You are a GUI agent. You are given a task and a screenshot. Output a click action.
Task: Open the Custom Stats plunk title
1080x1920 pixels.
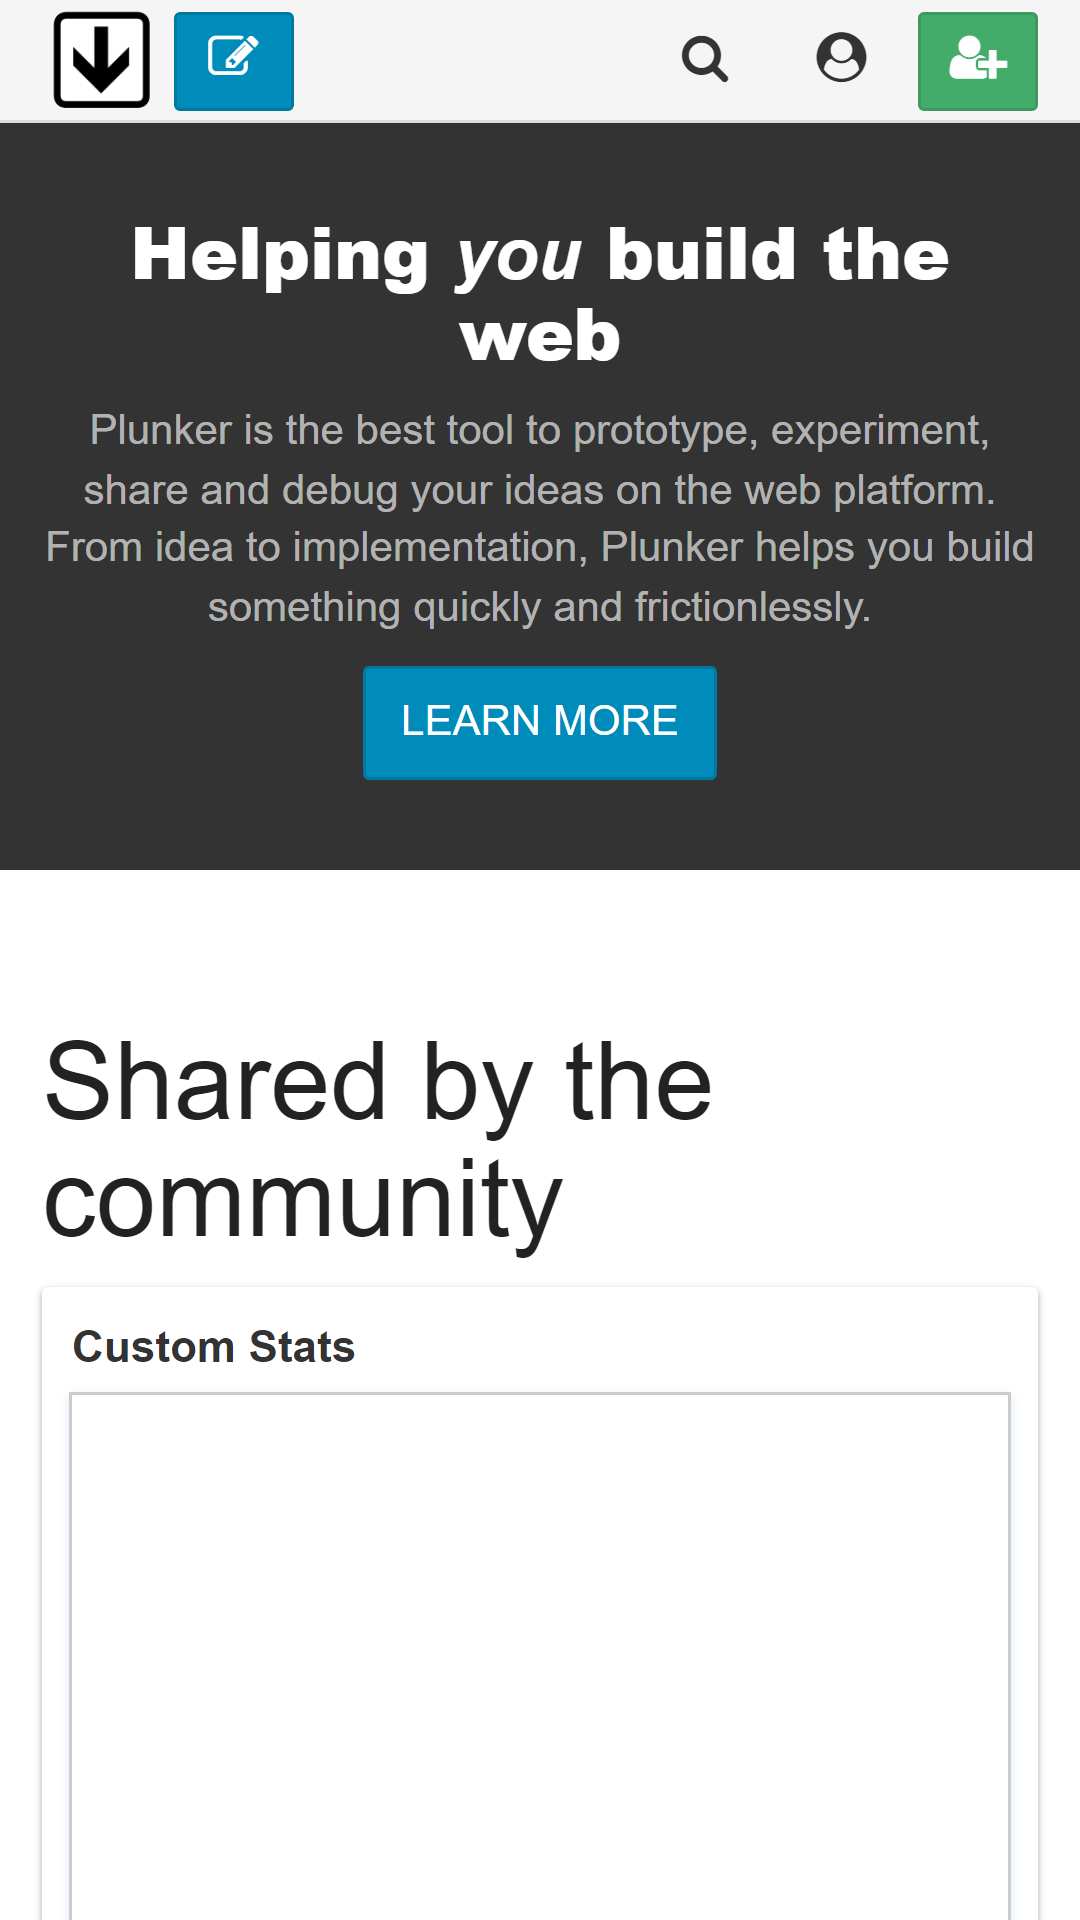tap(214, 1347)
